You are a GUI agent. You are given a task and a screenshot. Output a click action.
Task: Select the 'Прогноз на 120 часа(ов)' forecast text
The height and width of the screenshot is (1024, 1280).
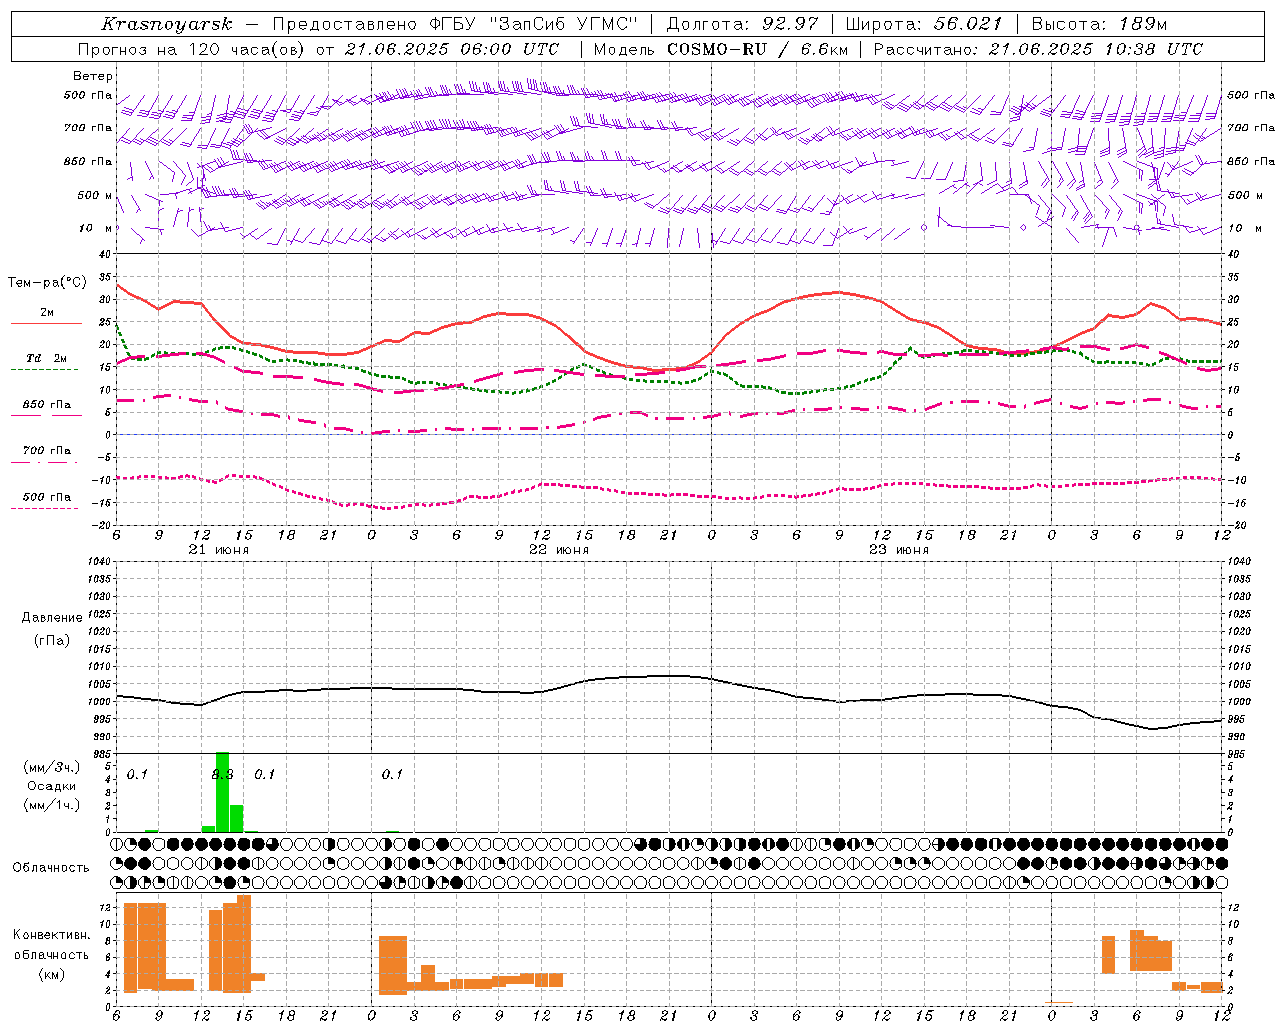(x=192, y=49)
